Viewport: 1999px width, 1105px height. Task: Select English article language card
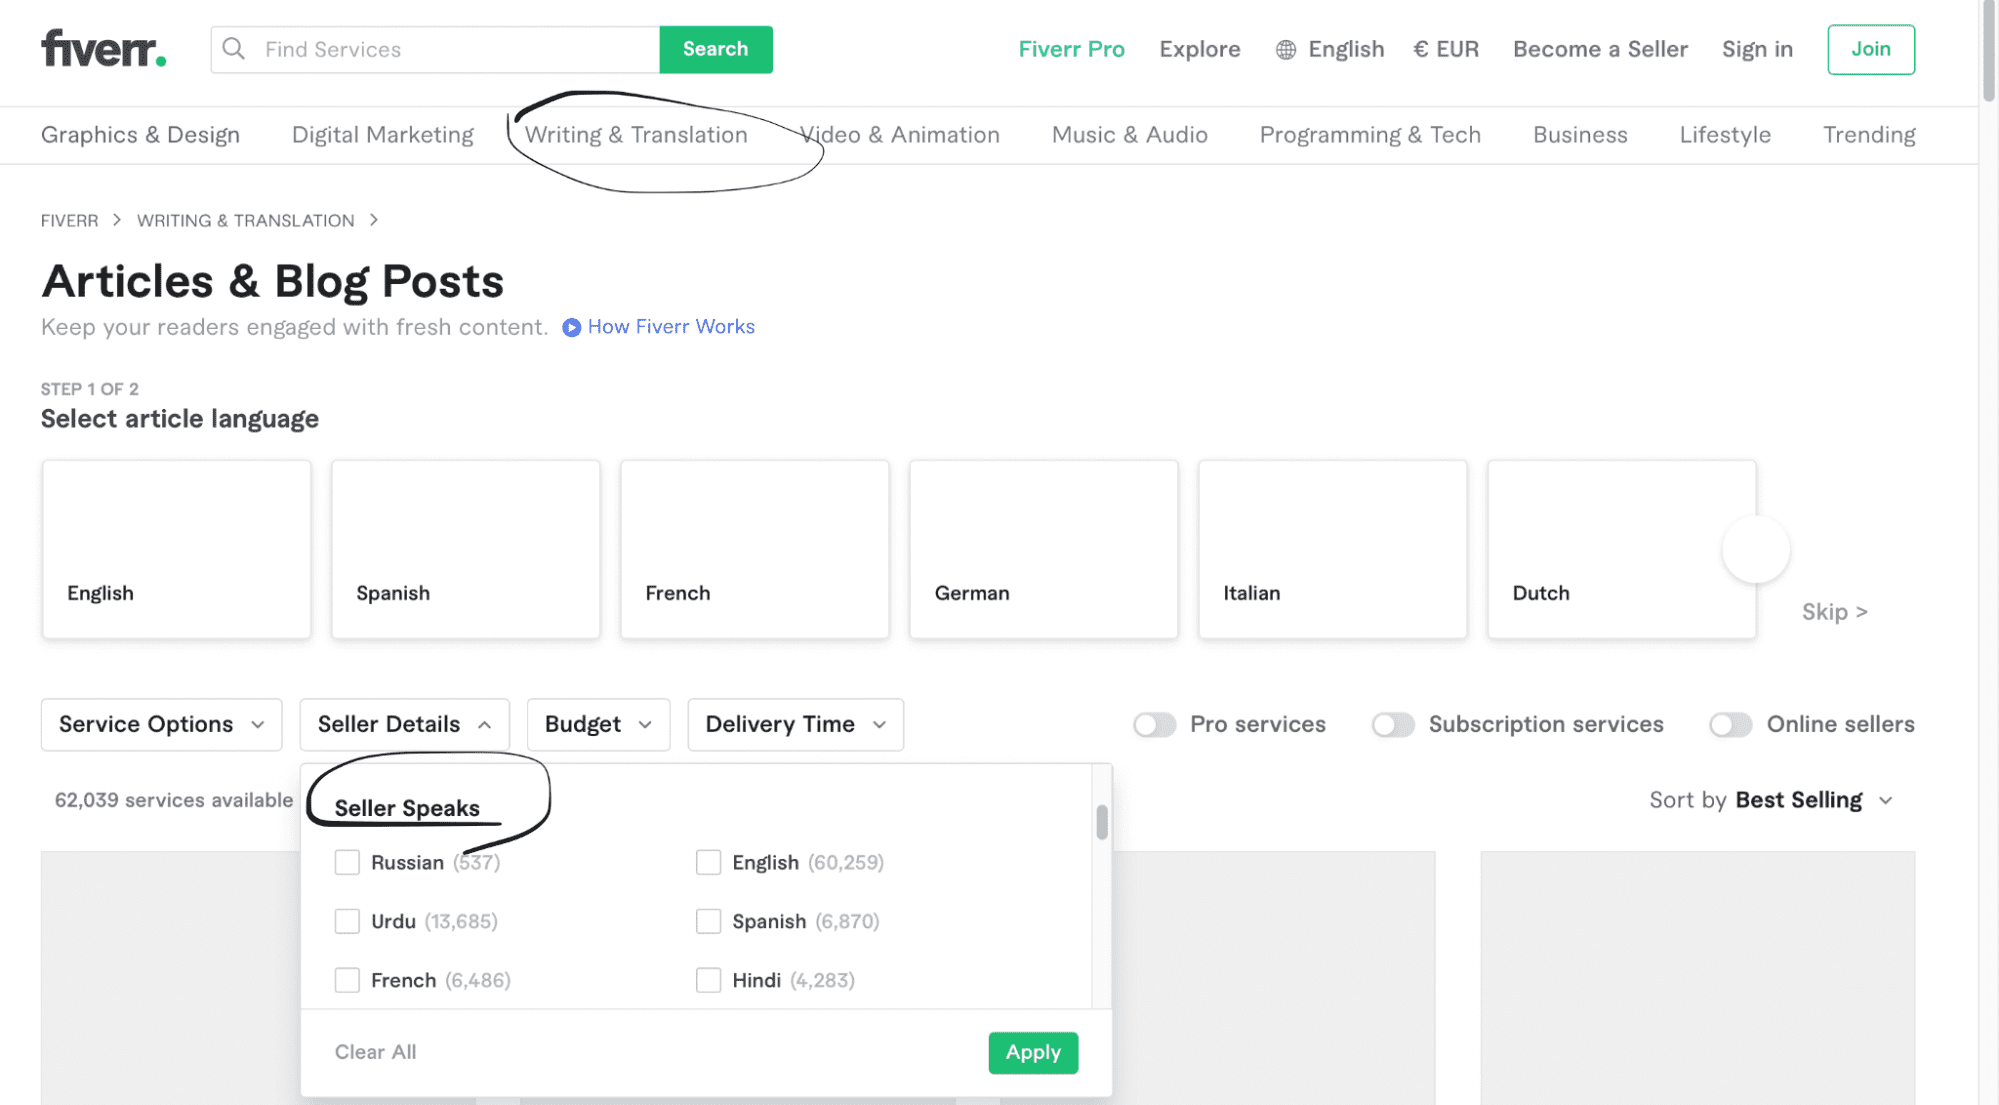point(176,549)
